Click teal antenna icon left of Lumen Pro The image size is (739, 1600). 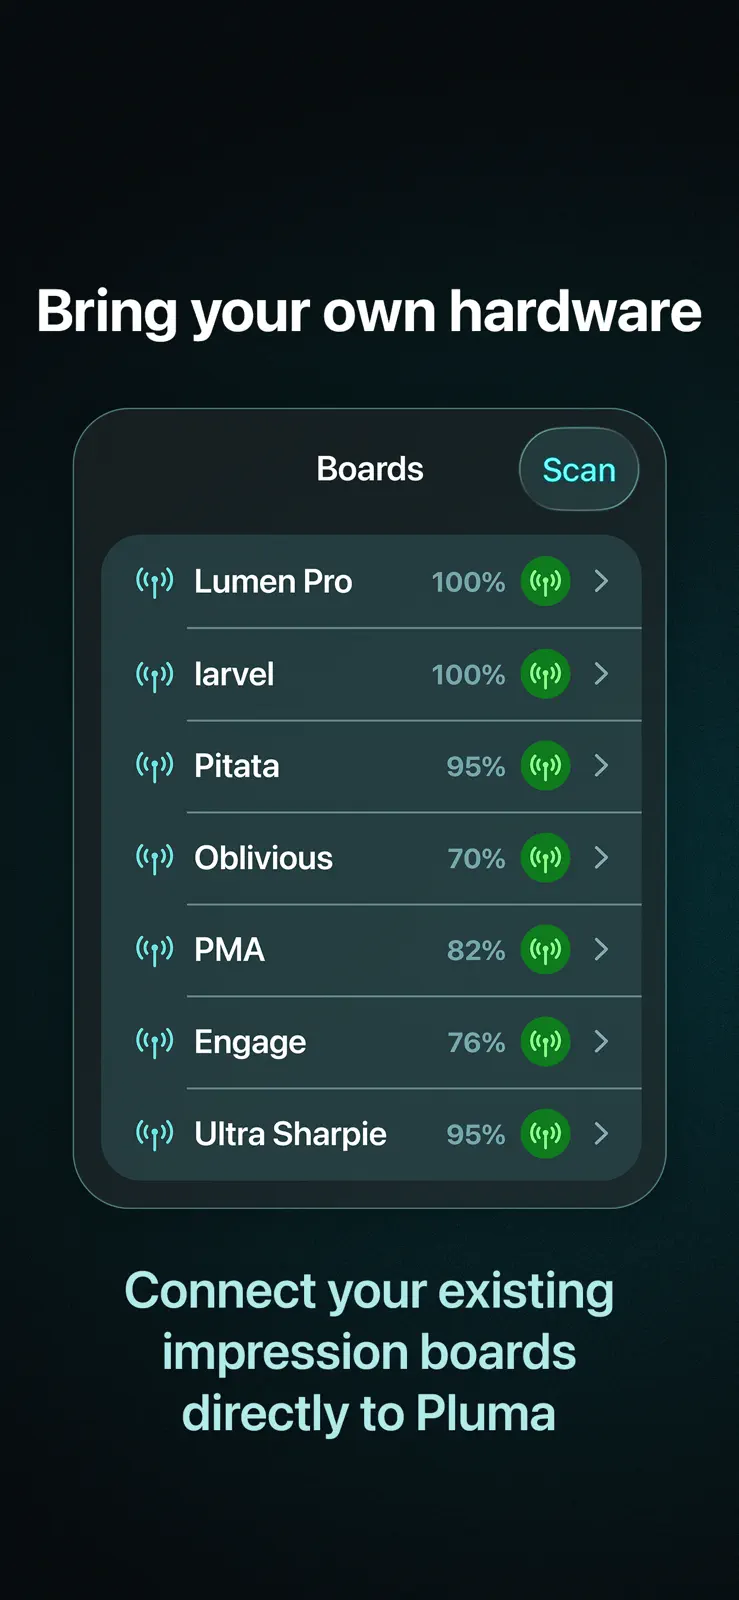coord(155,582)
